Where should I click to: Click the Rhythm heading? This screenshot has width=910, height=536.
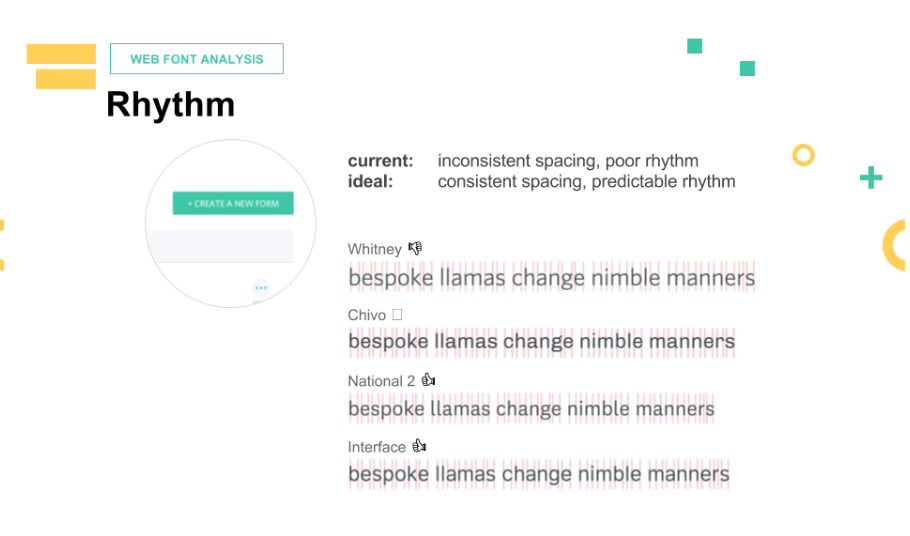[170, 105]
